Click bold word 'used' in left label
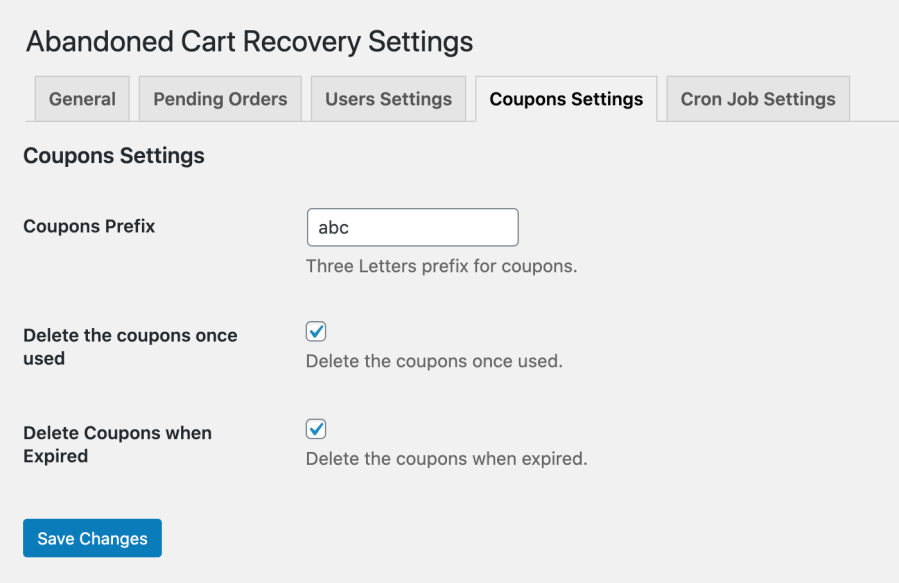This screenshot has width=899, height=583. pos(44,359)
